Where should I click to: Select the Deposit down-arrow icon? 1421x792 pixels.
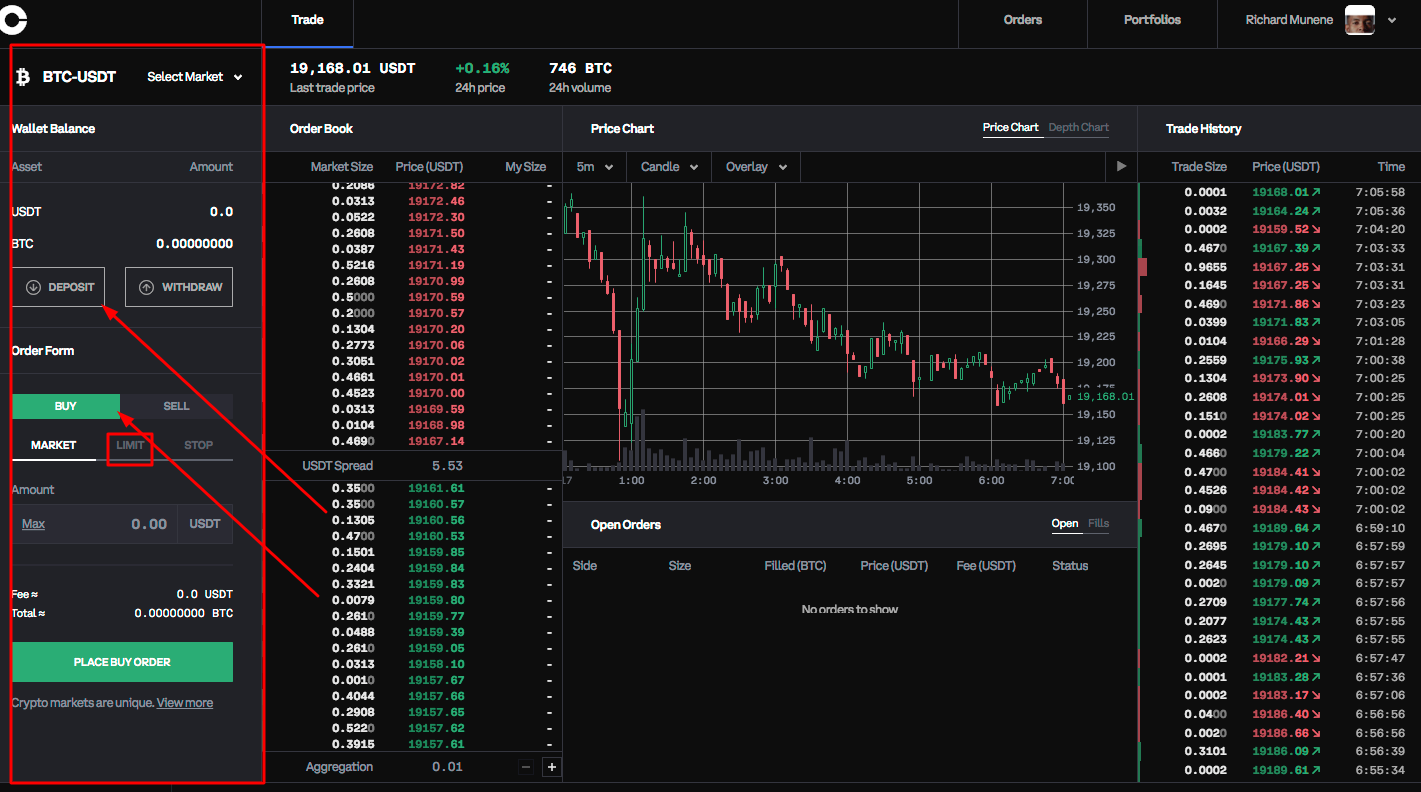(33, 287)
